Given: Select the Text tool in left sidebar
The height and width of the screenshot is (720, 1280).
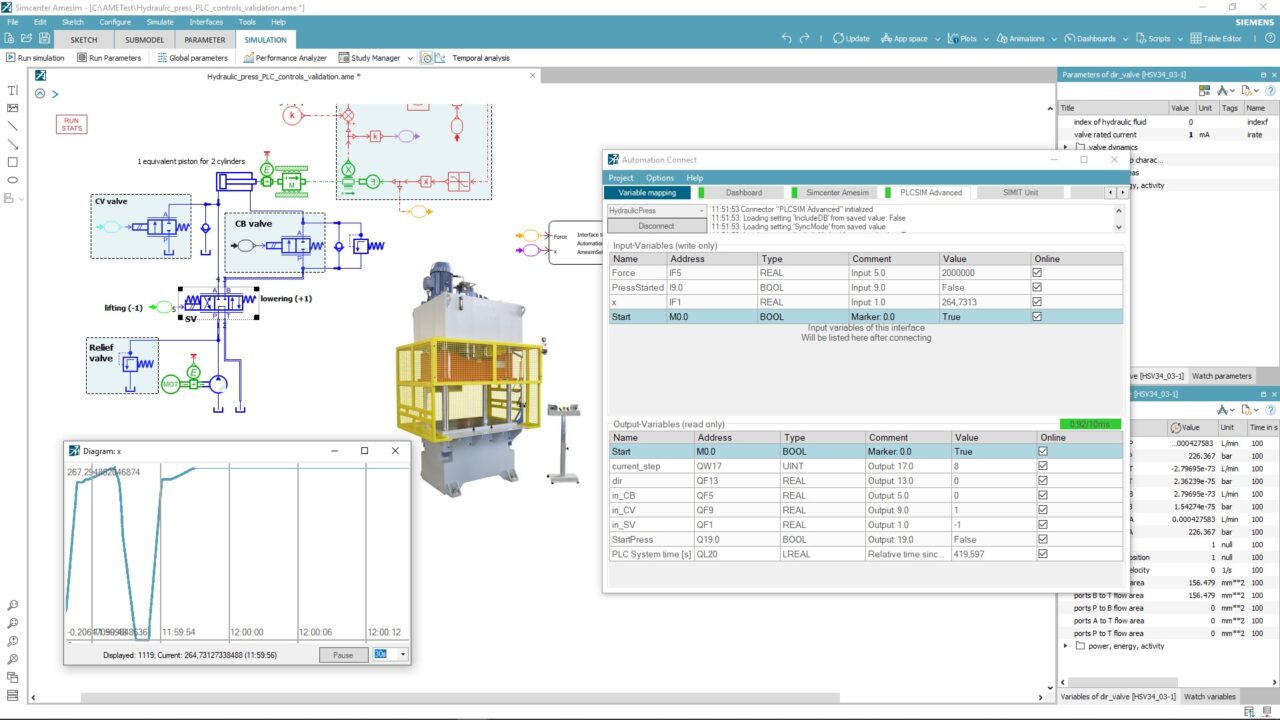Looking at the screenshot, I should coord(13,90).
